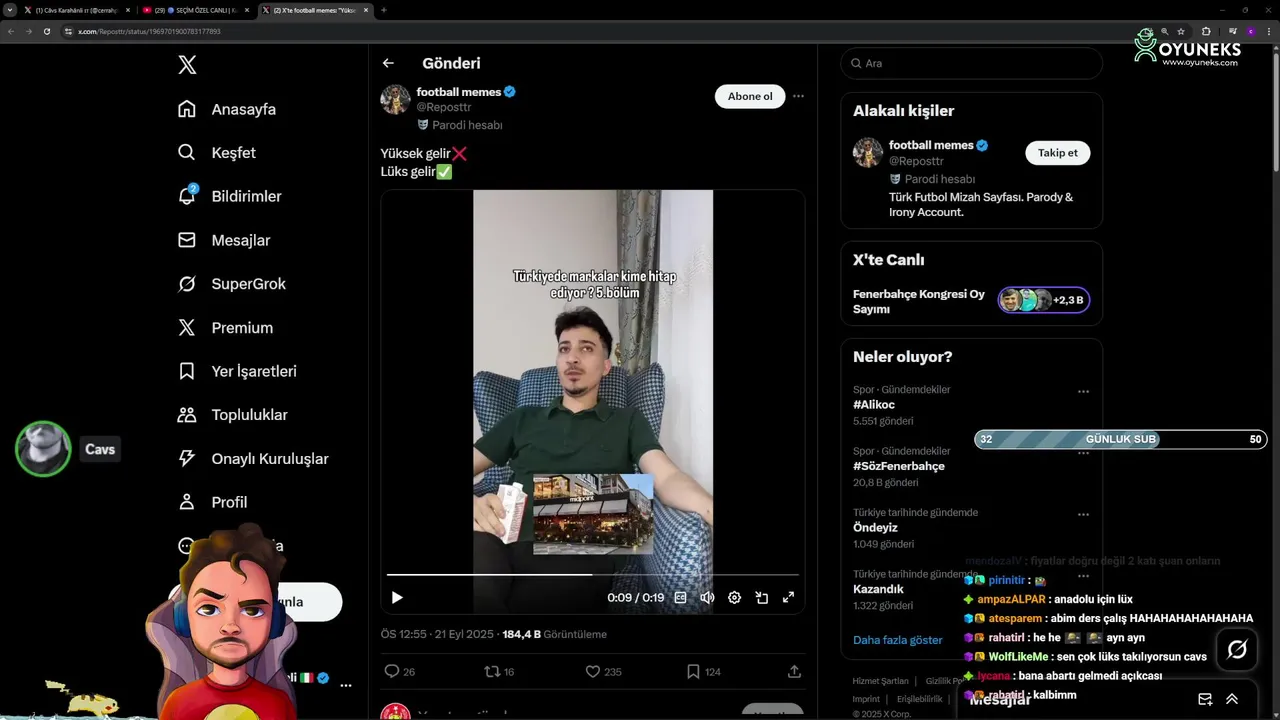1280x720 pixels.
Task: Click the reply icon with 26
Action: tap(392, 671)
